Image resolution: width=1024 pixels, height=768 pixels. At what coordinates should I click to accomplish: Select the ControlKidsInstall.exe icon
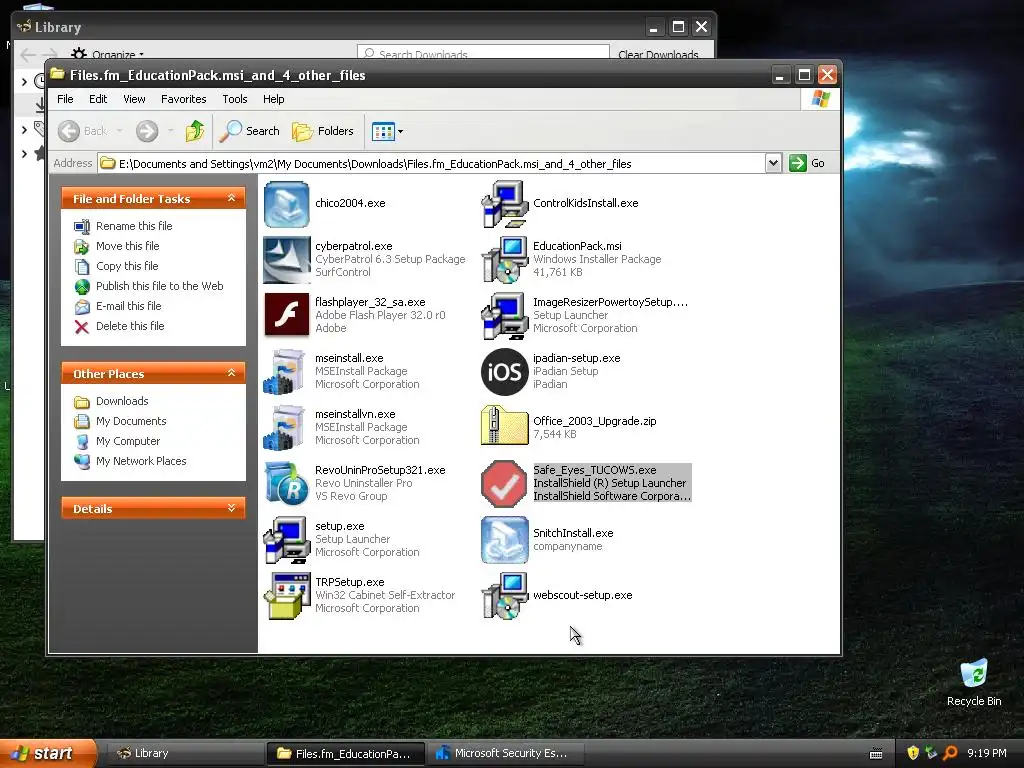click(x=504, y=204)
